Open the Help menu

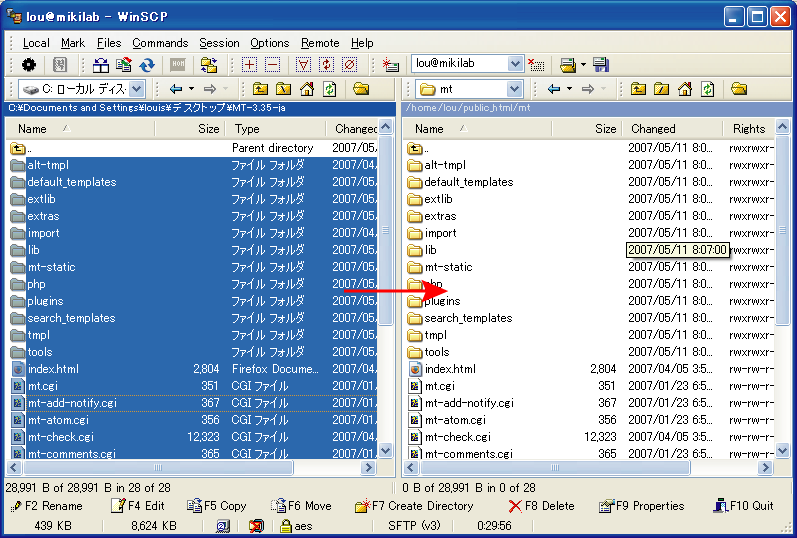[x=362, y=43]
